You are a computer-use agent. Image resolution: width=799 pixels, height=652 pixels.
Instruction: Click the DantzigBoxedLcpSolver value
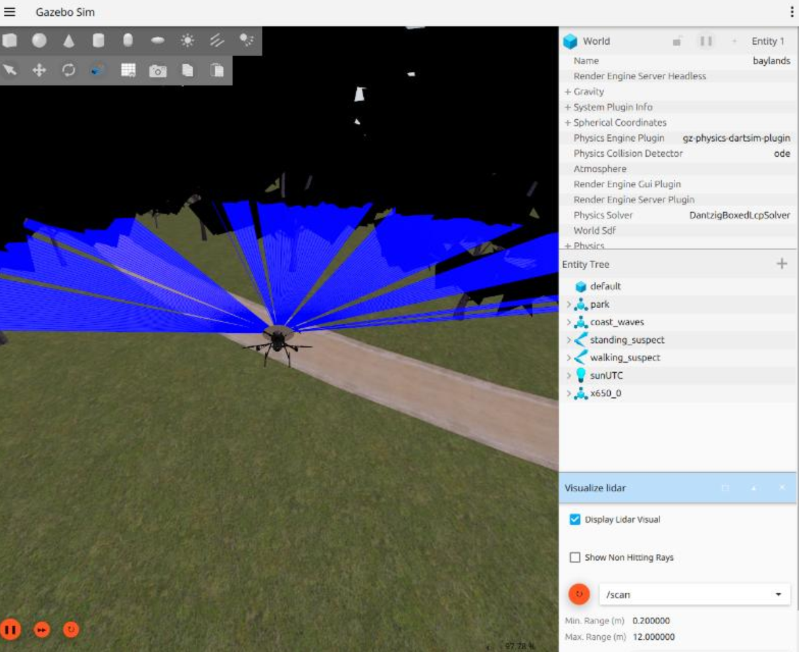[739, 215]
